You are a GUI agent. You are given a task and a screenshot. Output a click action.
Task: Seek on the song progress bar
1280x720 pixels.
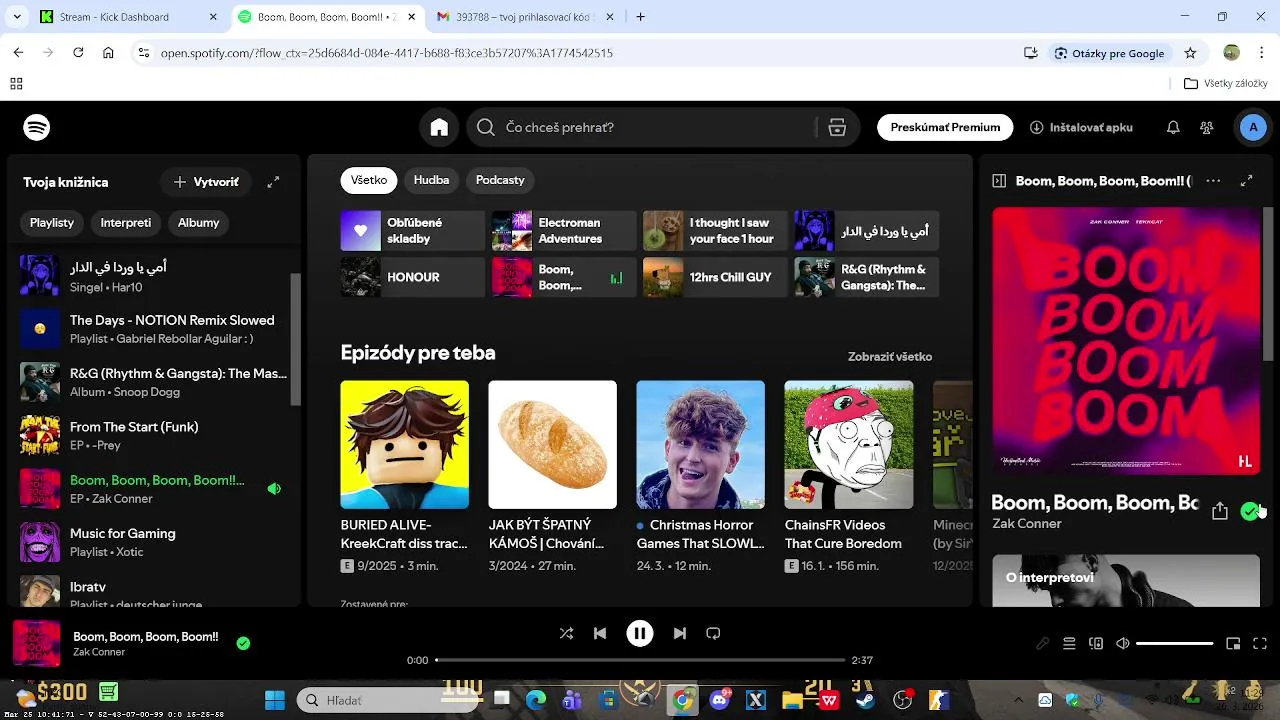pyautogui.click(x=640, y=660)
